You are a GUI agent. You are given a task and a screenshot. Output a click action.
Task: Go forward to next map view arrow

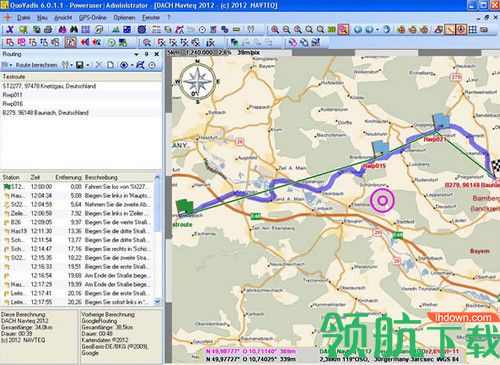pyautogui.click(x=369, y=30)
